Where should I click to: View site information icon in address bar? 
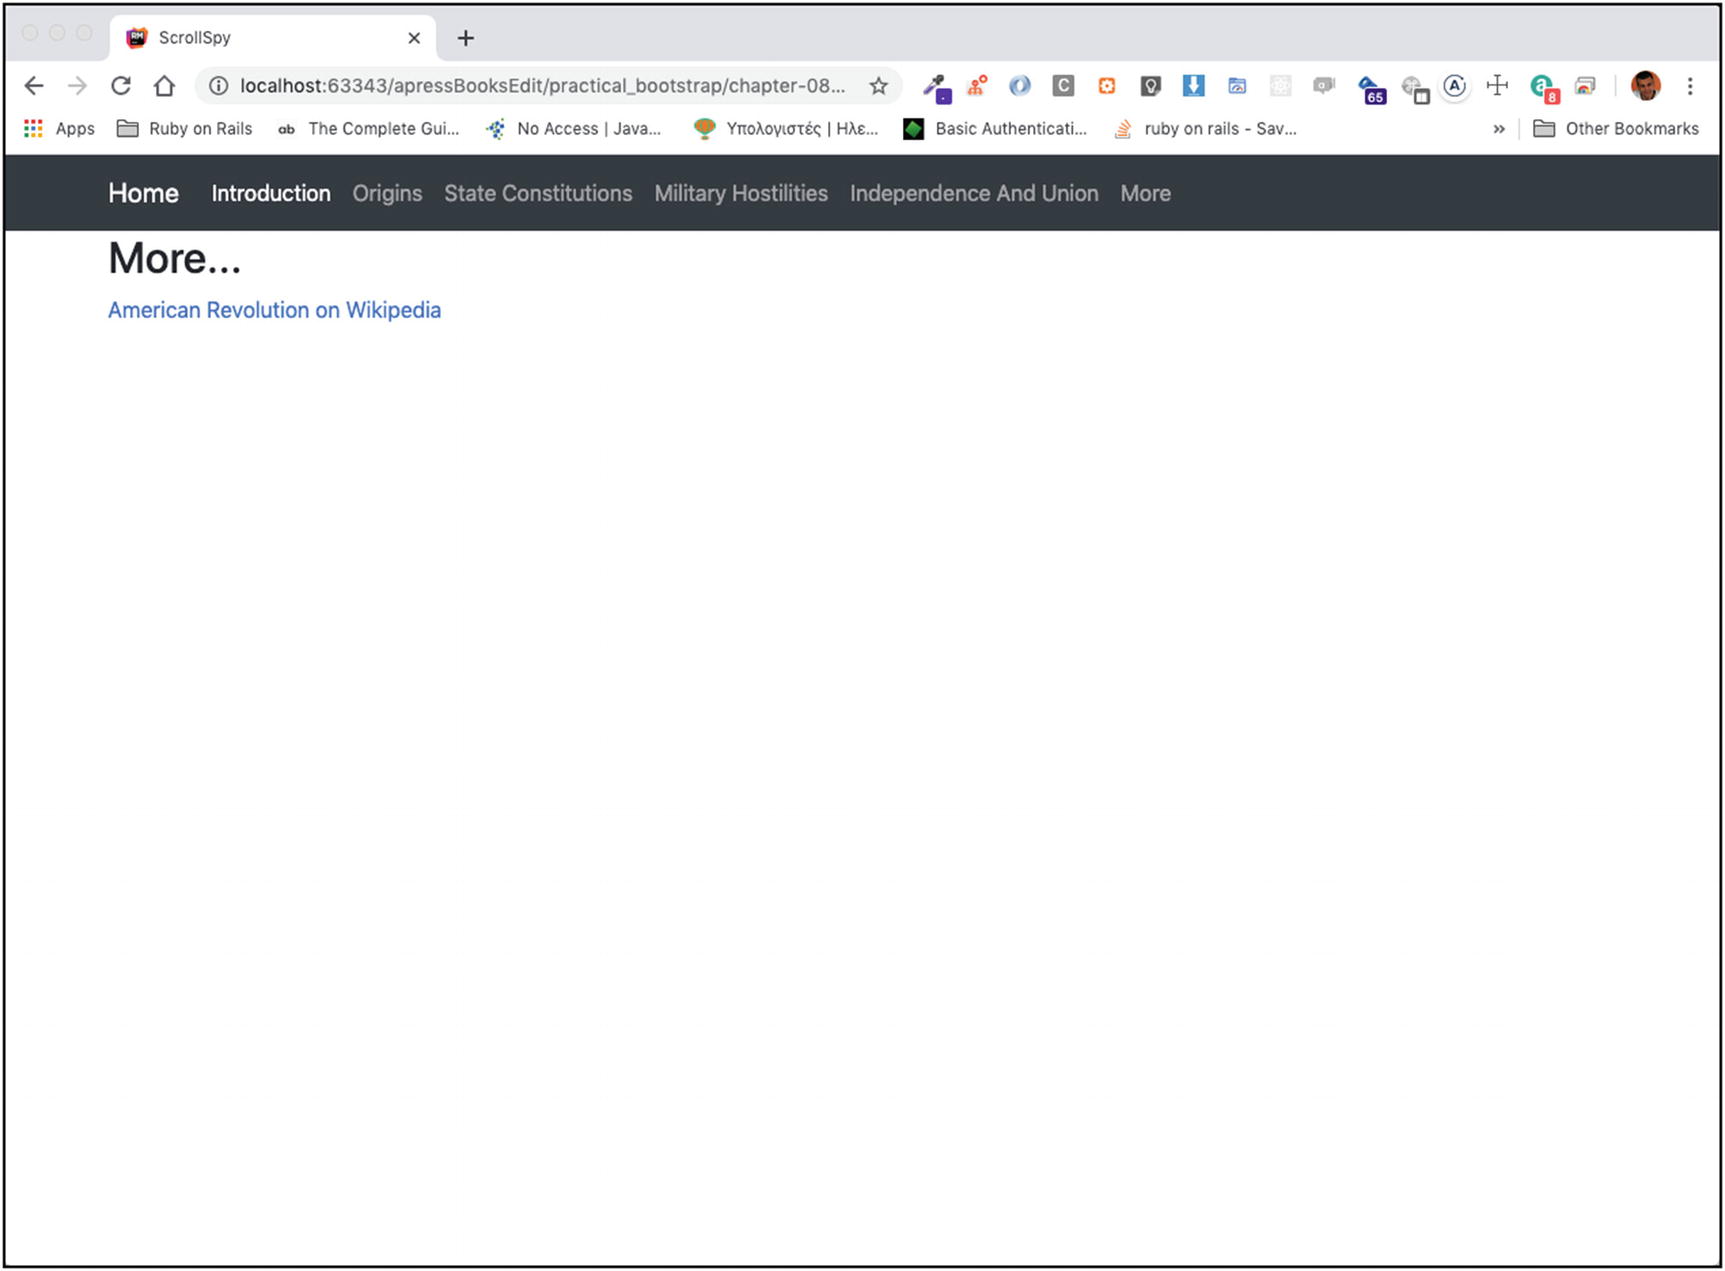tap(218, 86)
